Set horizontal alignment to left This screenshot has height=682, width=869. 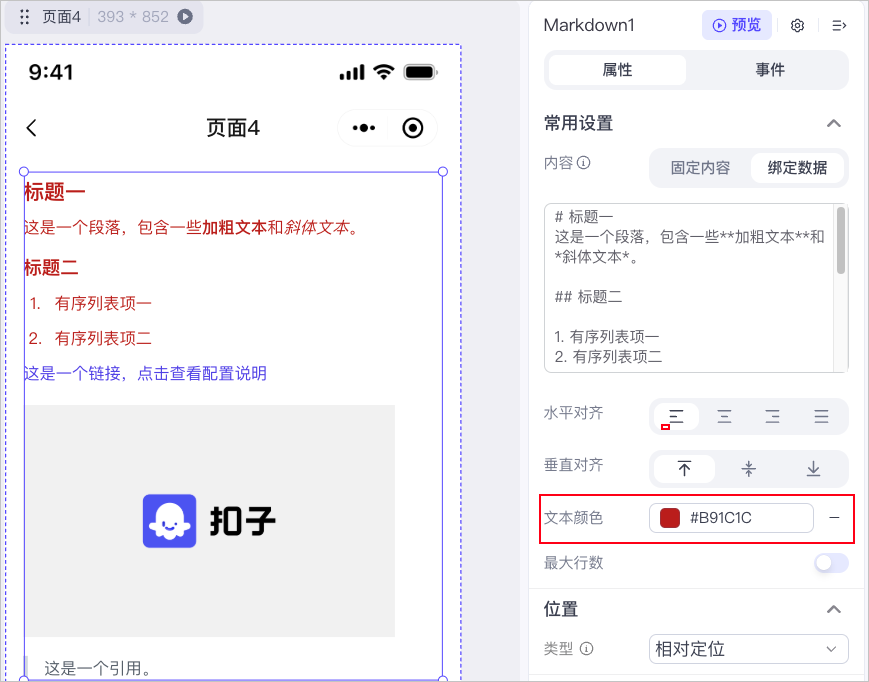676,416
